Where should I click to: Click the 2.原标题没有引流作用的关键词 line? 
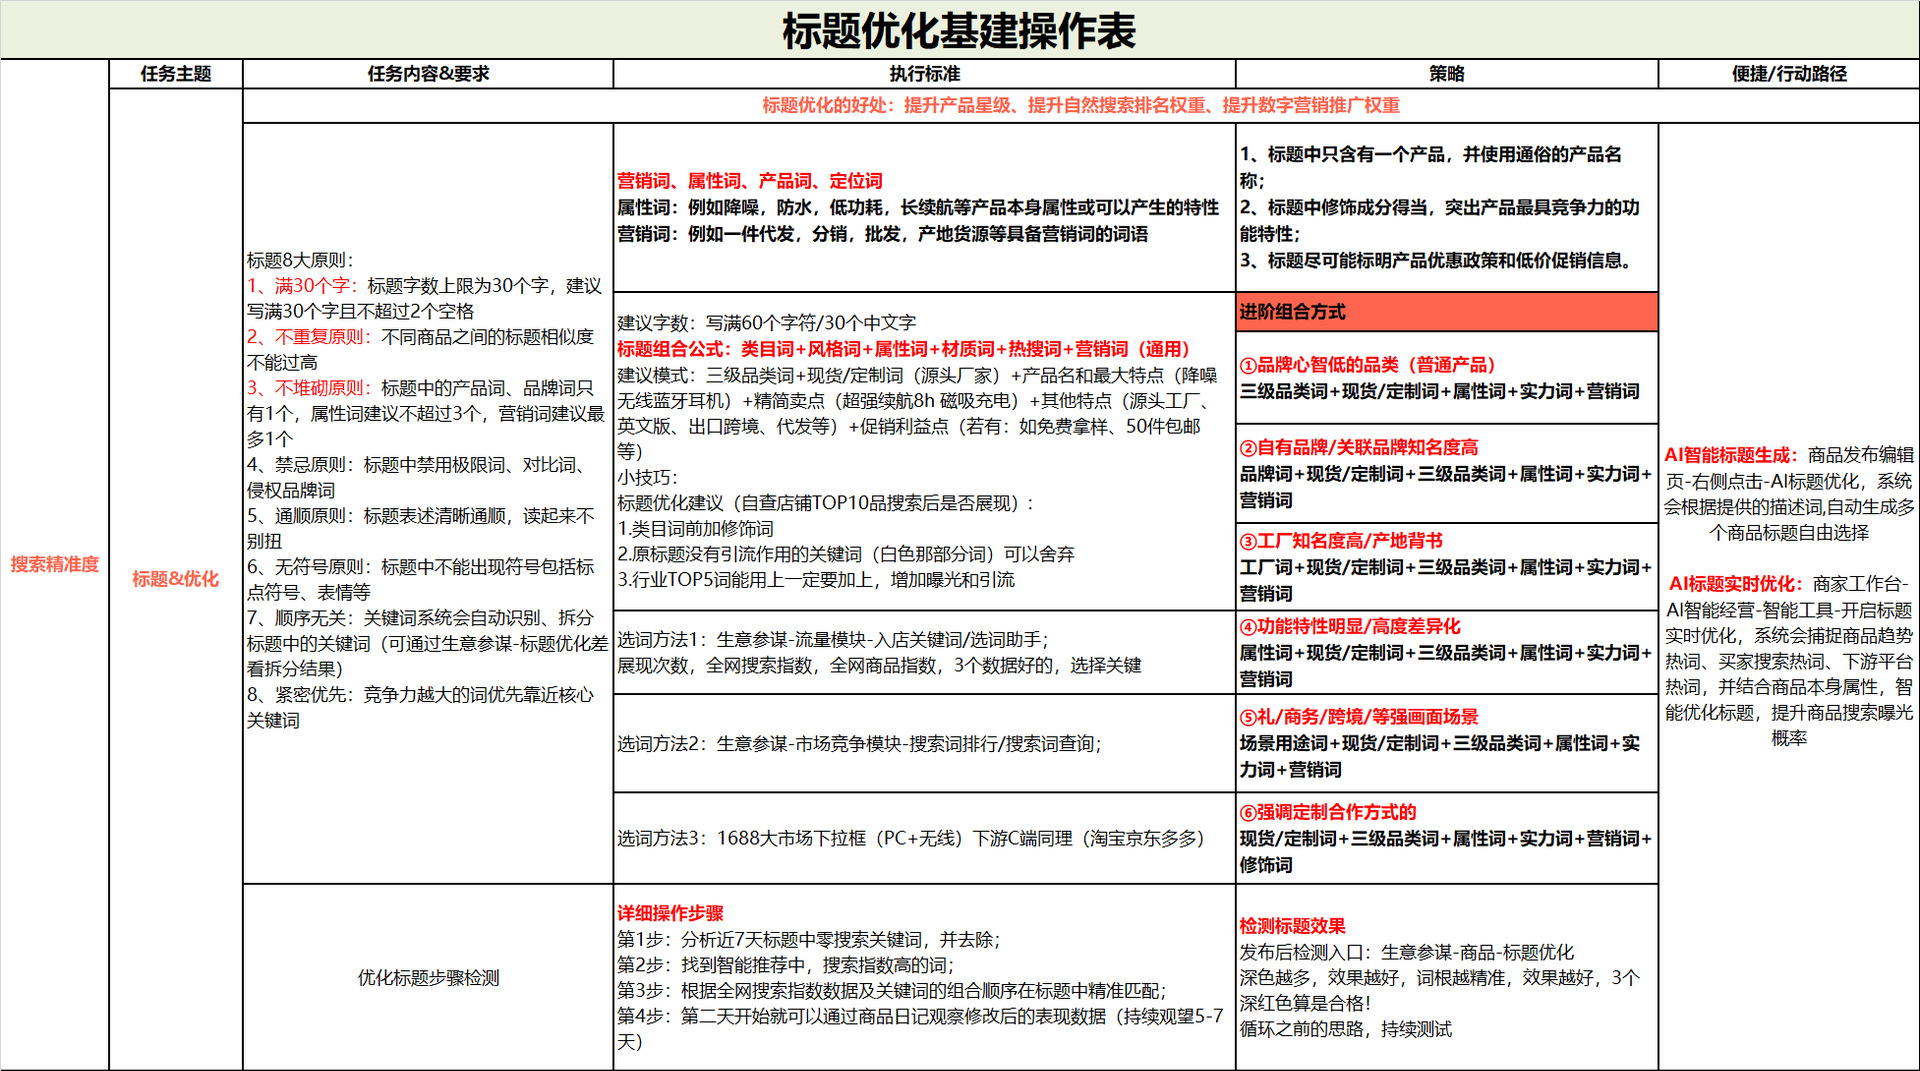pyautogui.click(x=846, y=554)
